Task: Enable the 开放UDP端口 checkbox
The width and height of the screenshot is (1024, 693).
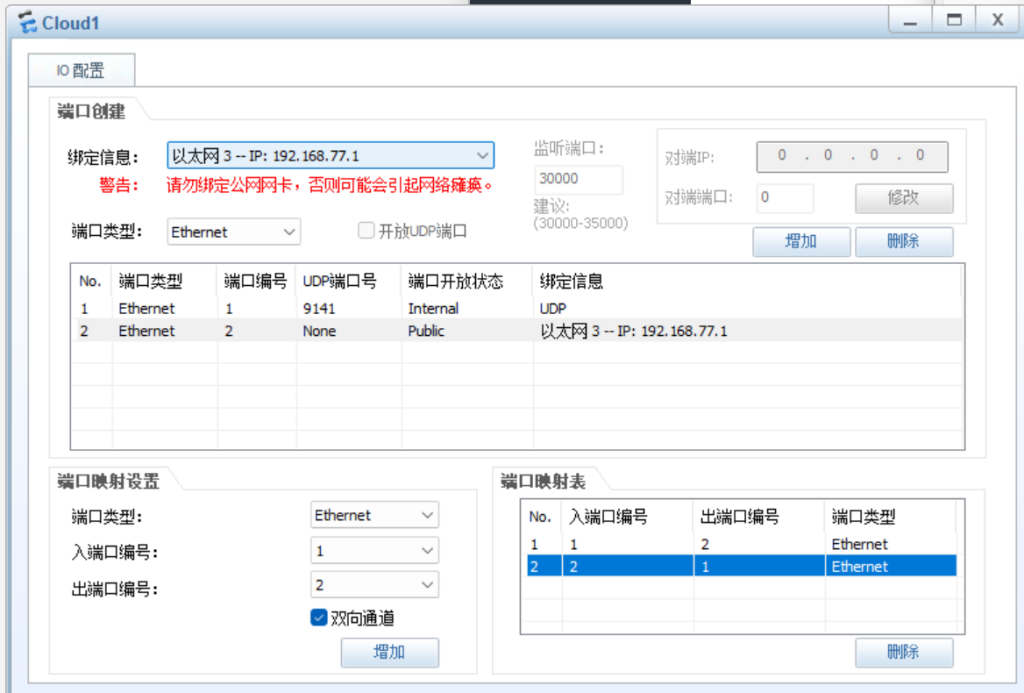Action: tap(366, 231)
